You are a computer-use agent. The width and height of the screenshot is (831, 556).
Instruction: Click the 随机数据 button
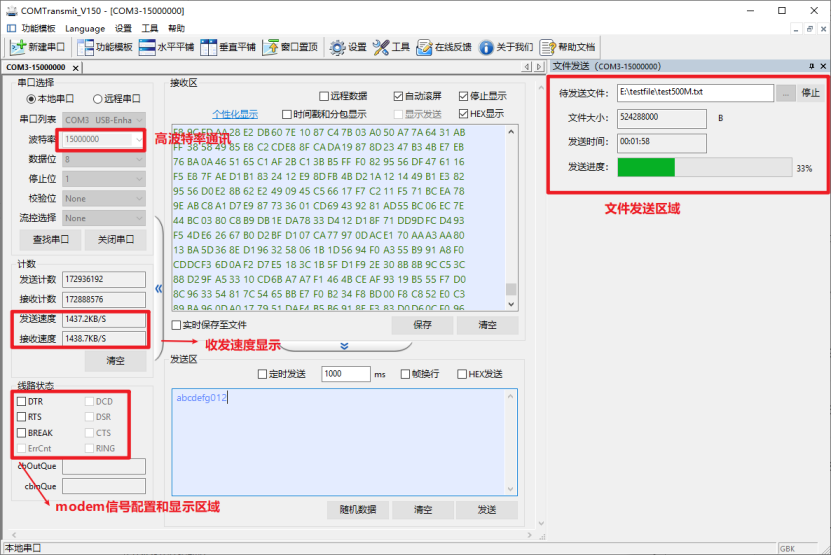(x=358, y=509)
